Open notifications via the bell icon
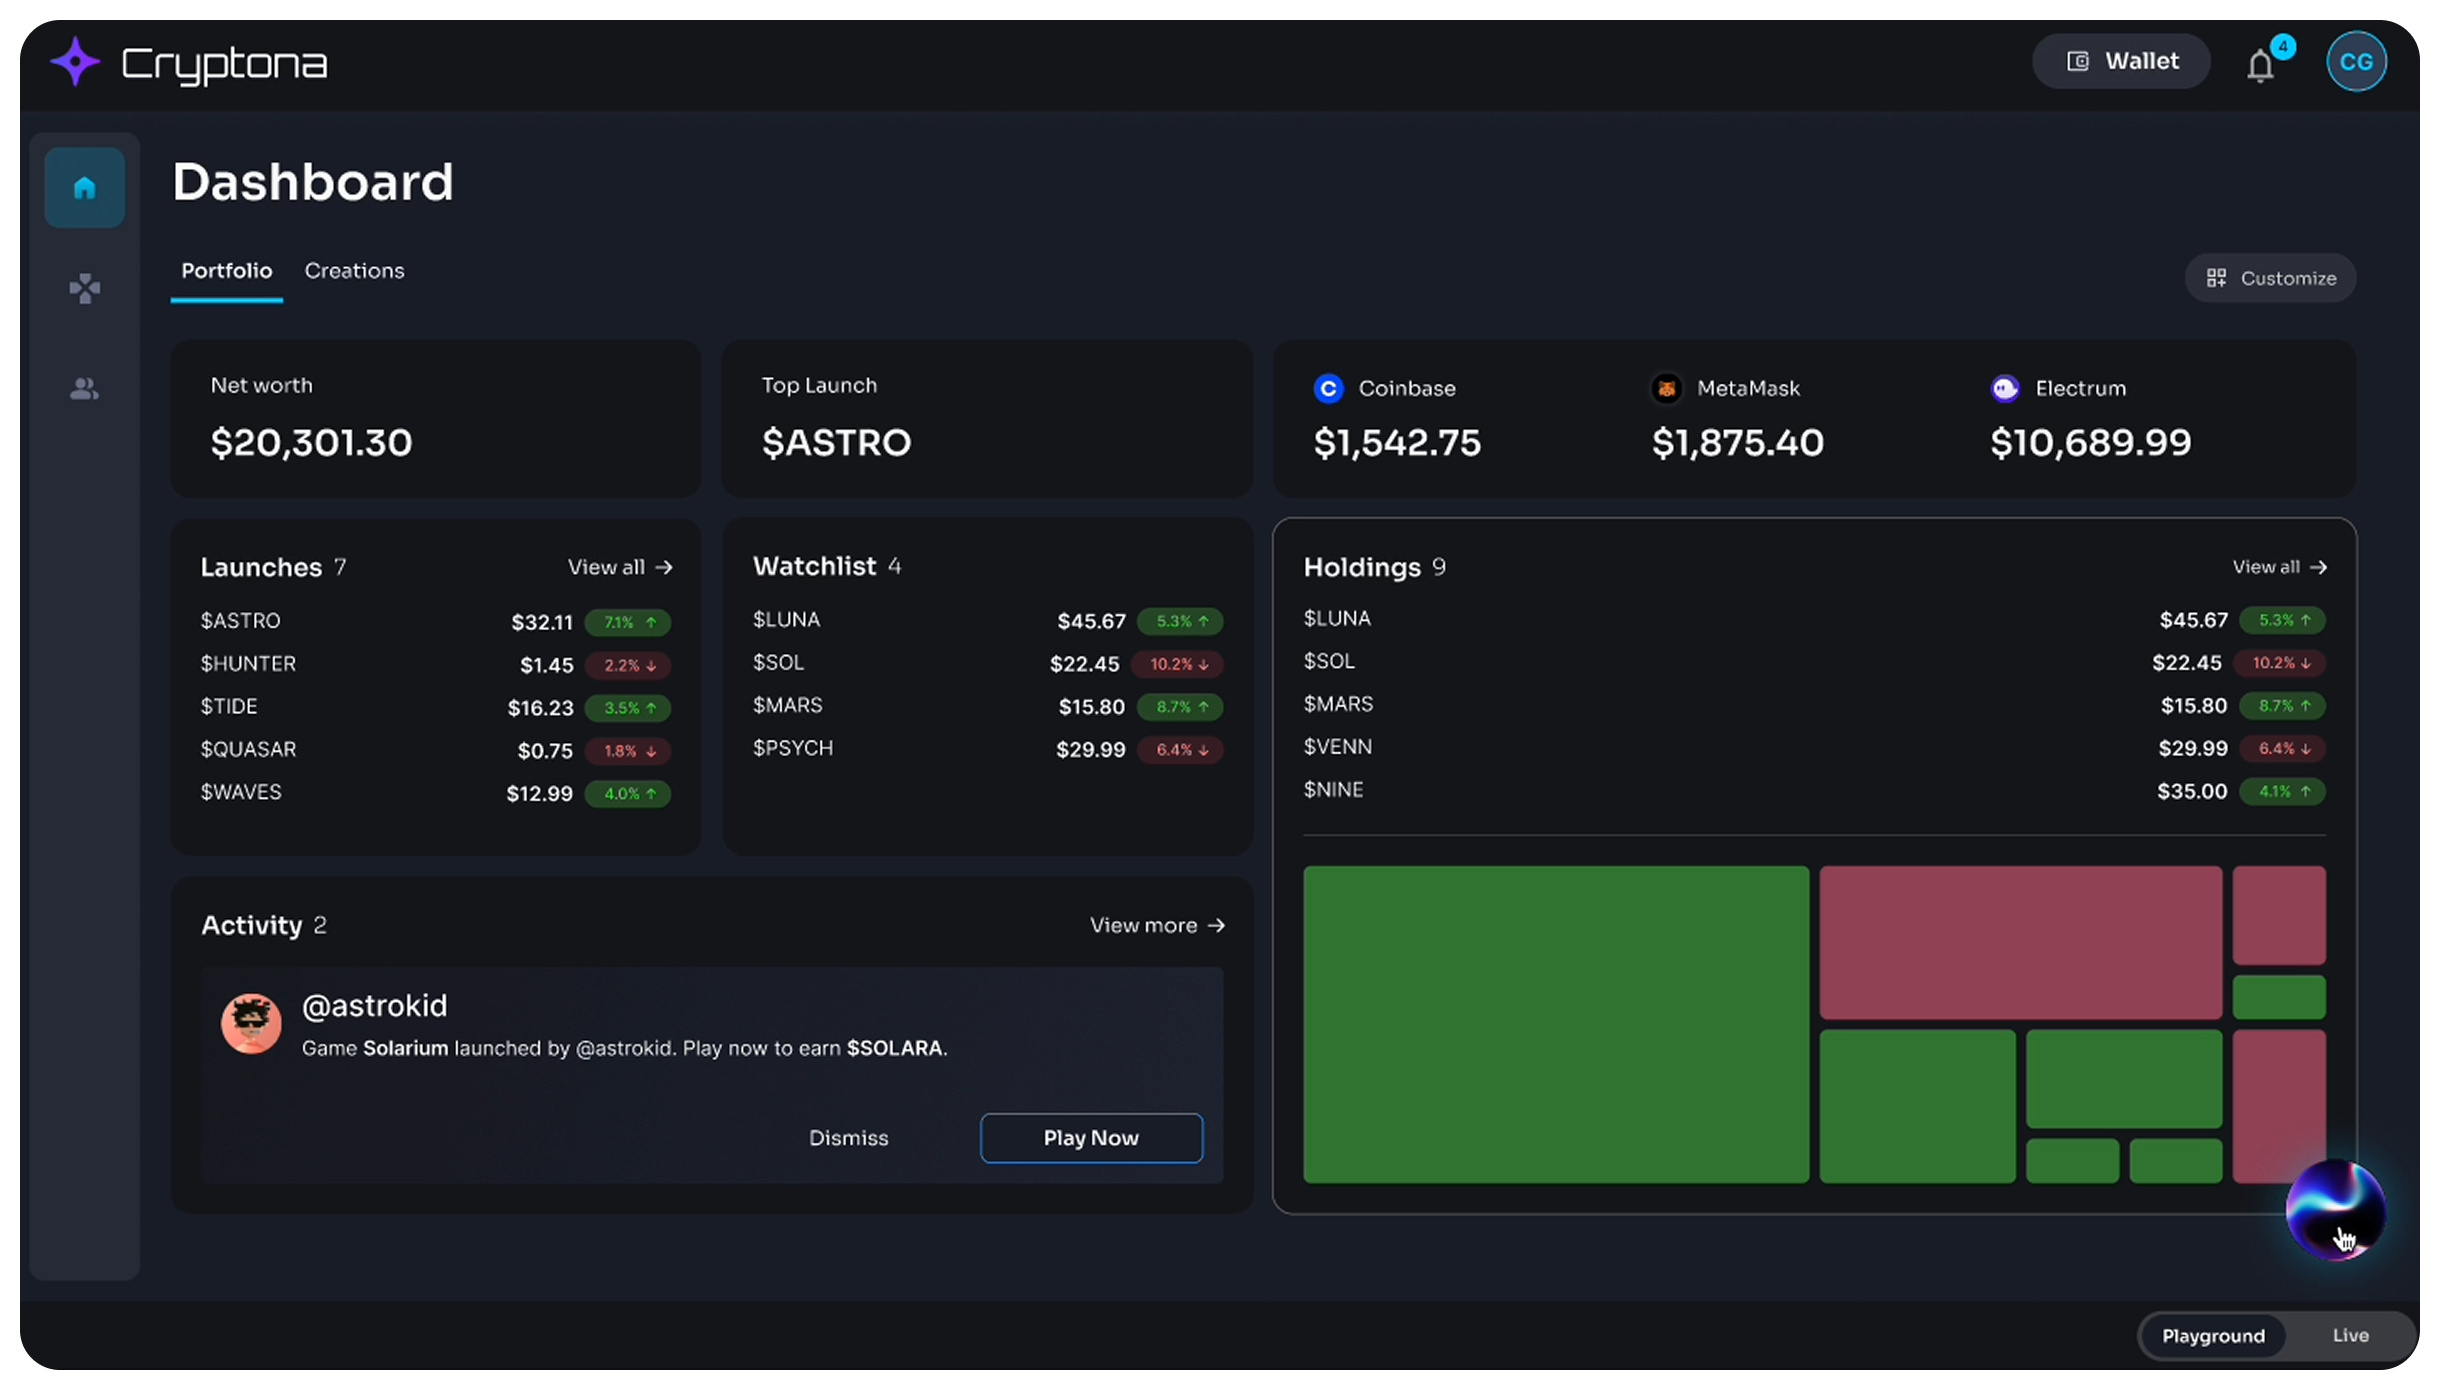Screen dimensions: 2440x1390 [x=2259, y=65]
